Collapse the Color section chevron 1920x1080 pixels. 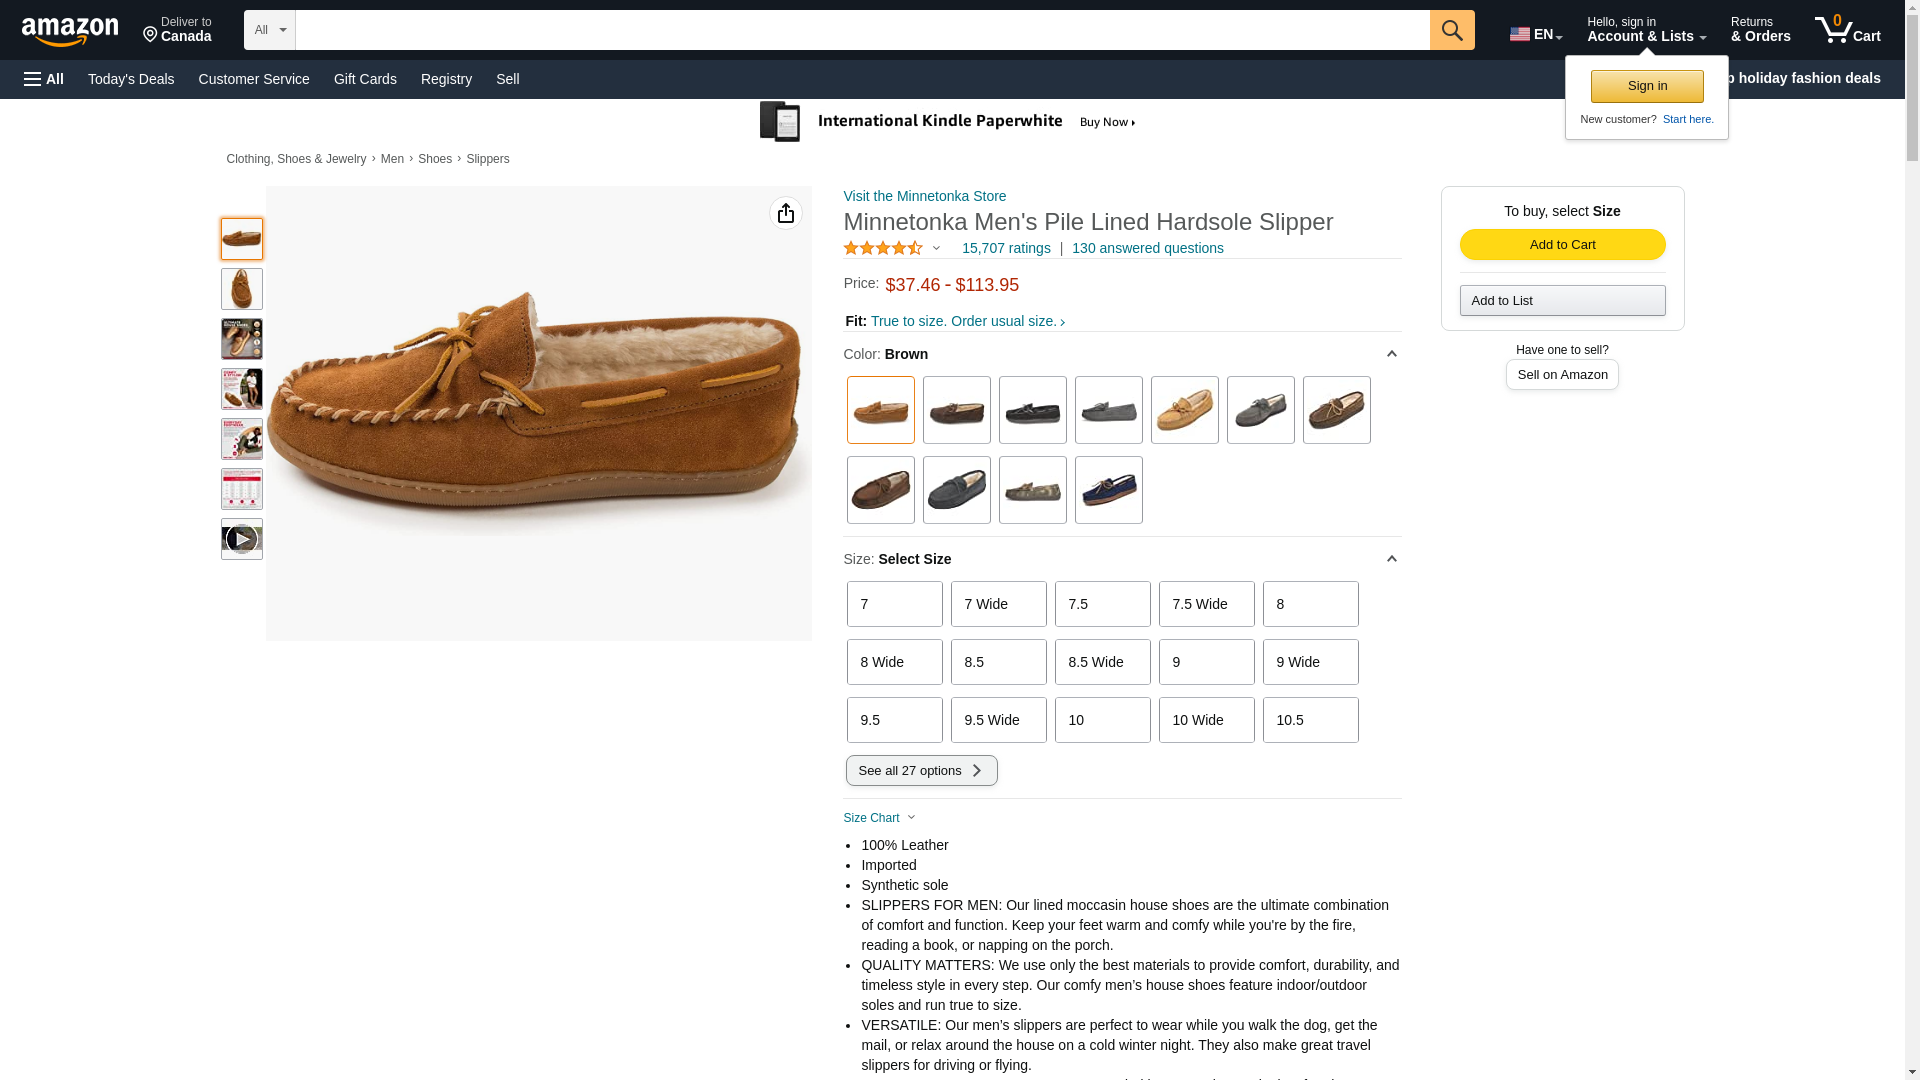point(1391,354)
